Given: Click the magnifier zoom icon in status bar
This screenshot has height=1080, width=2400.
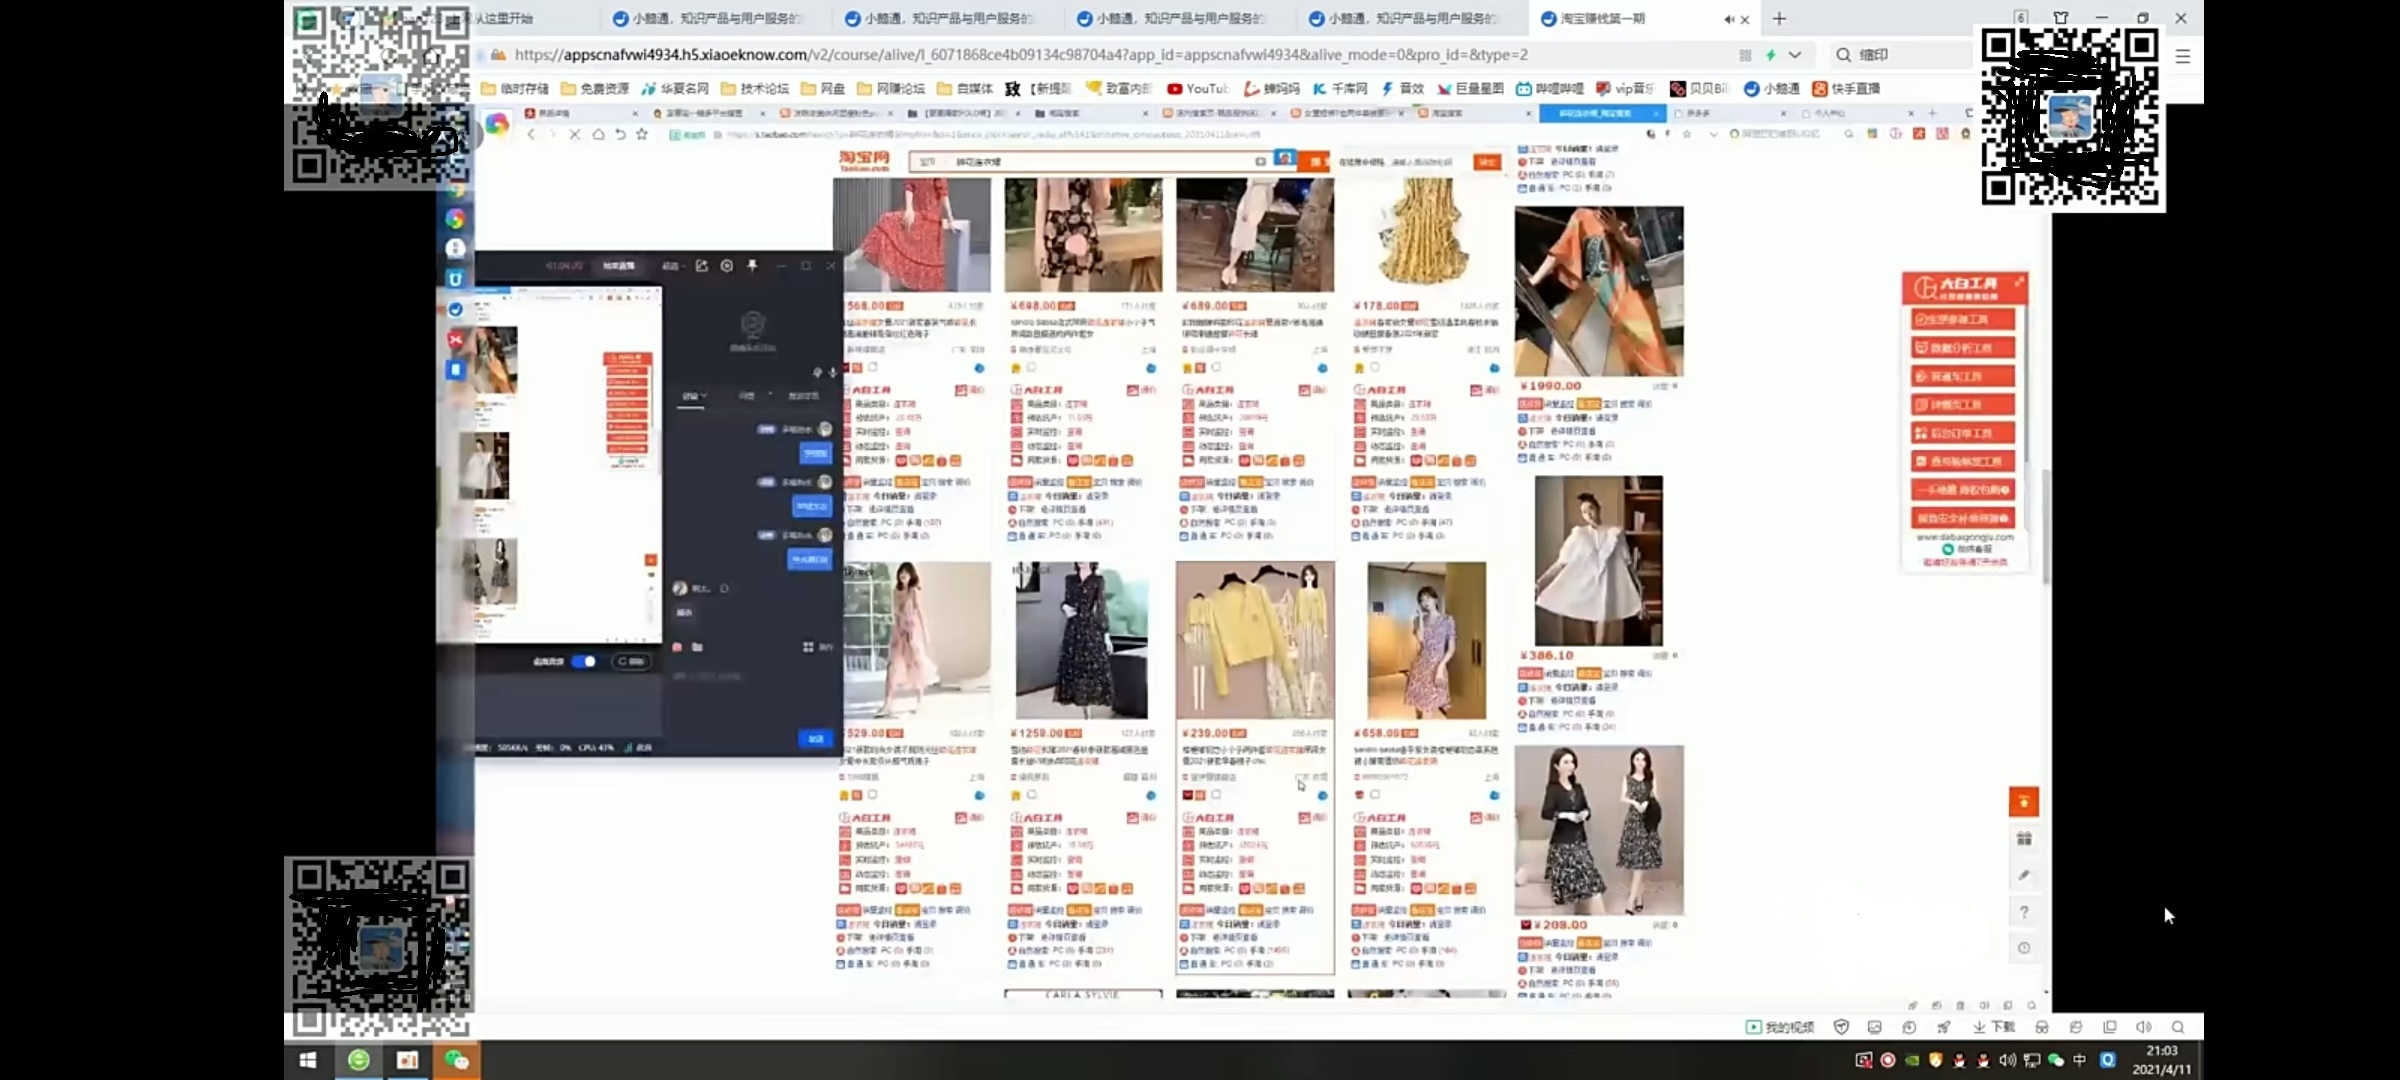Looking at the screenshot, I should [x=2177, y=1027].
